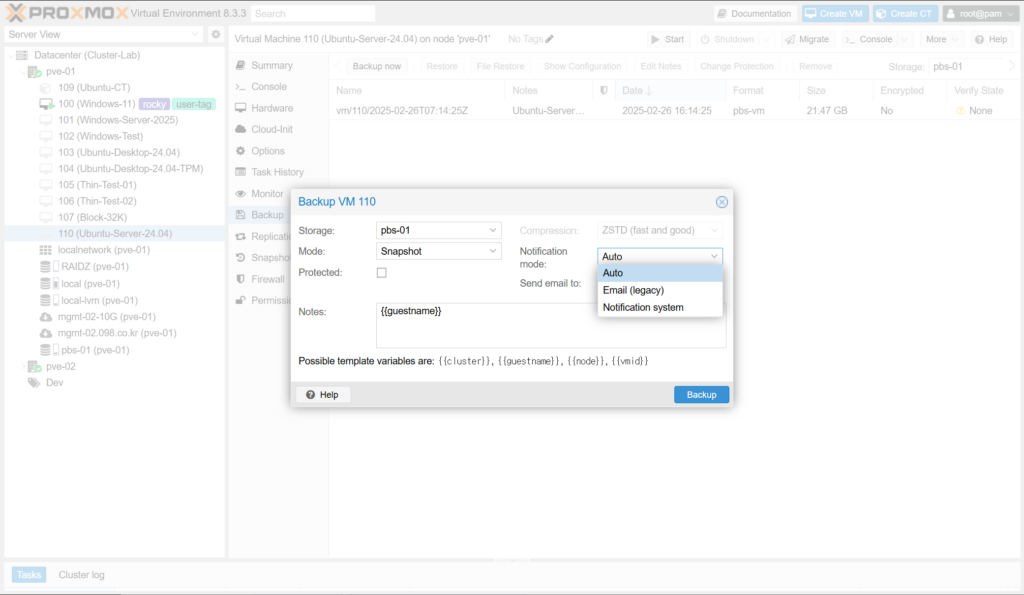Open the Server View dropdown

point(104,34)
